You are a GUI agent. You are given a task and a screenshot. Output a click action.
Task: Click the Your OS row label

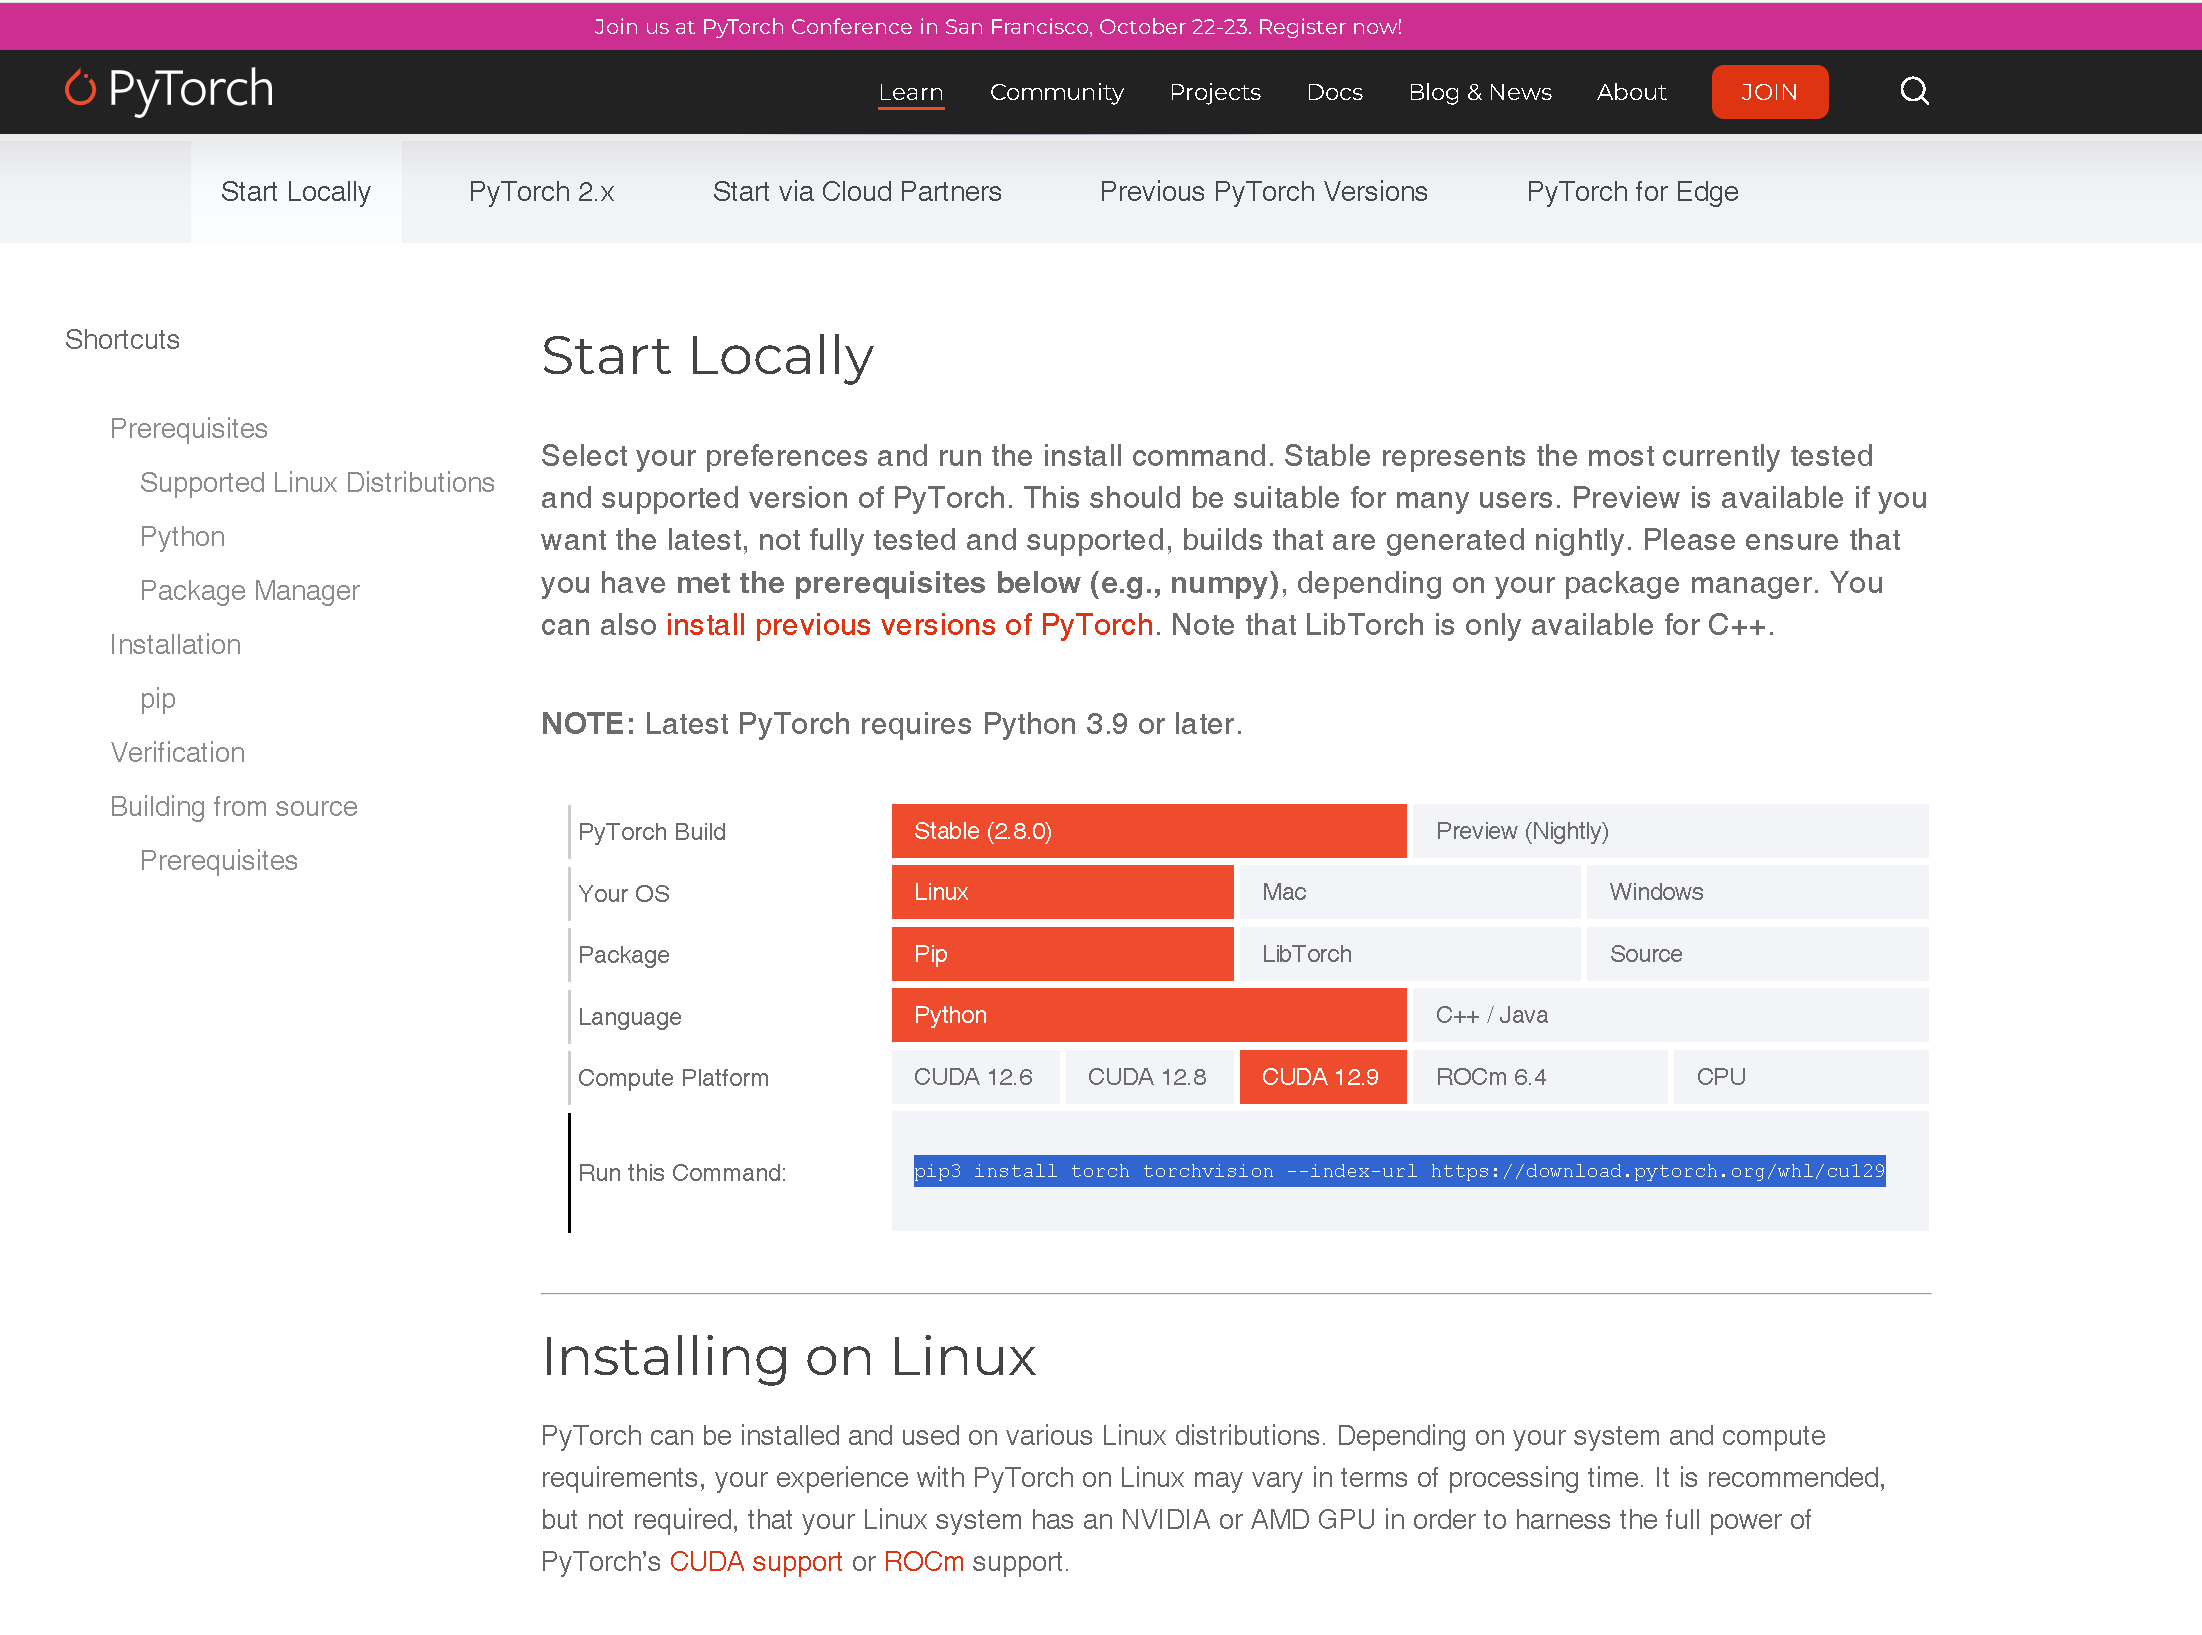[624, 894]
